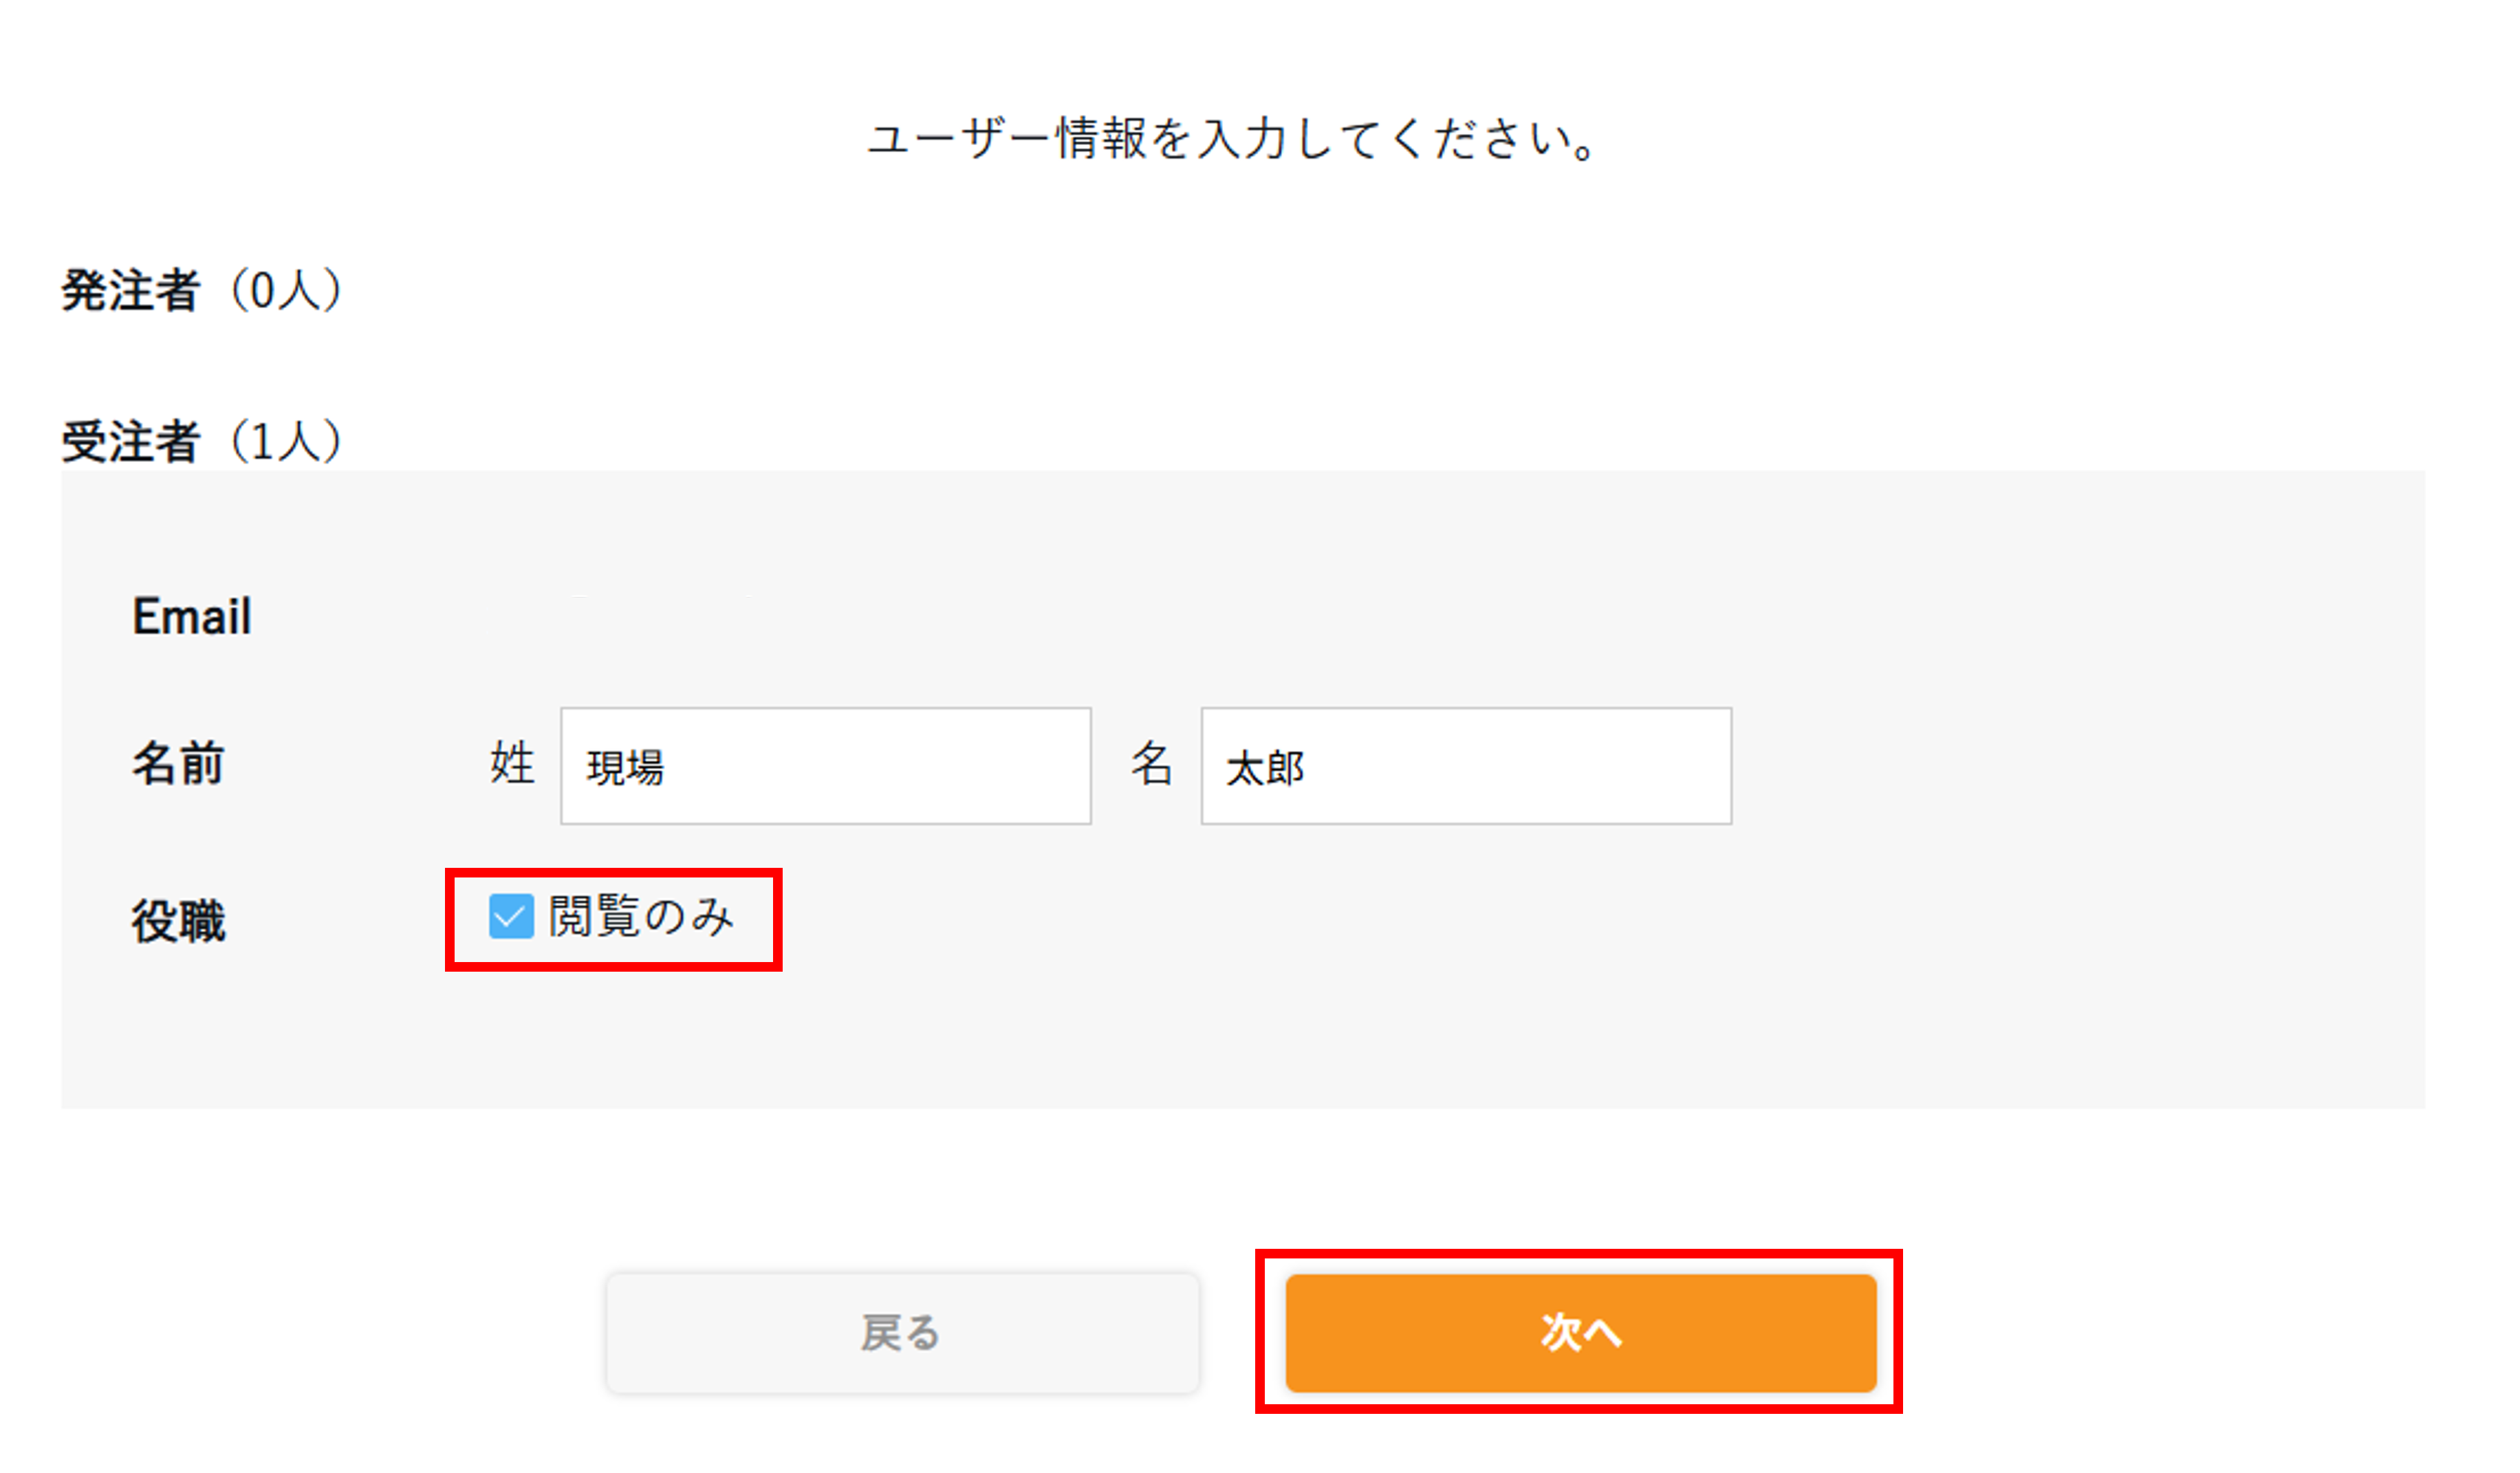This screenshot has width=2520, height=1473.
Task: Click the 姓 label before surname box
Action: pos(512,764)
